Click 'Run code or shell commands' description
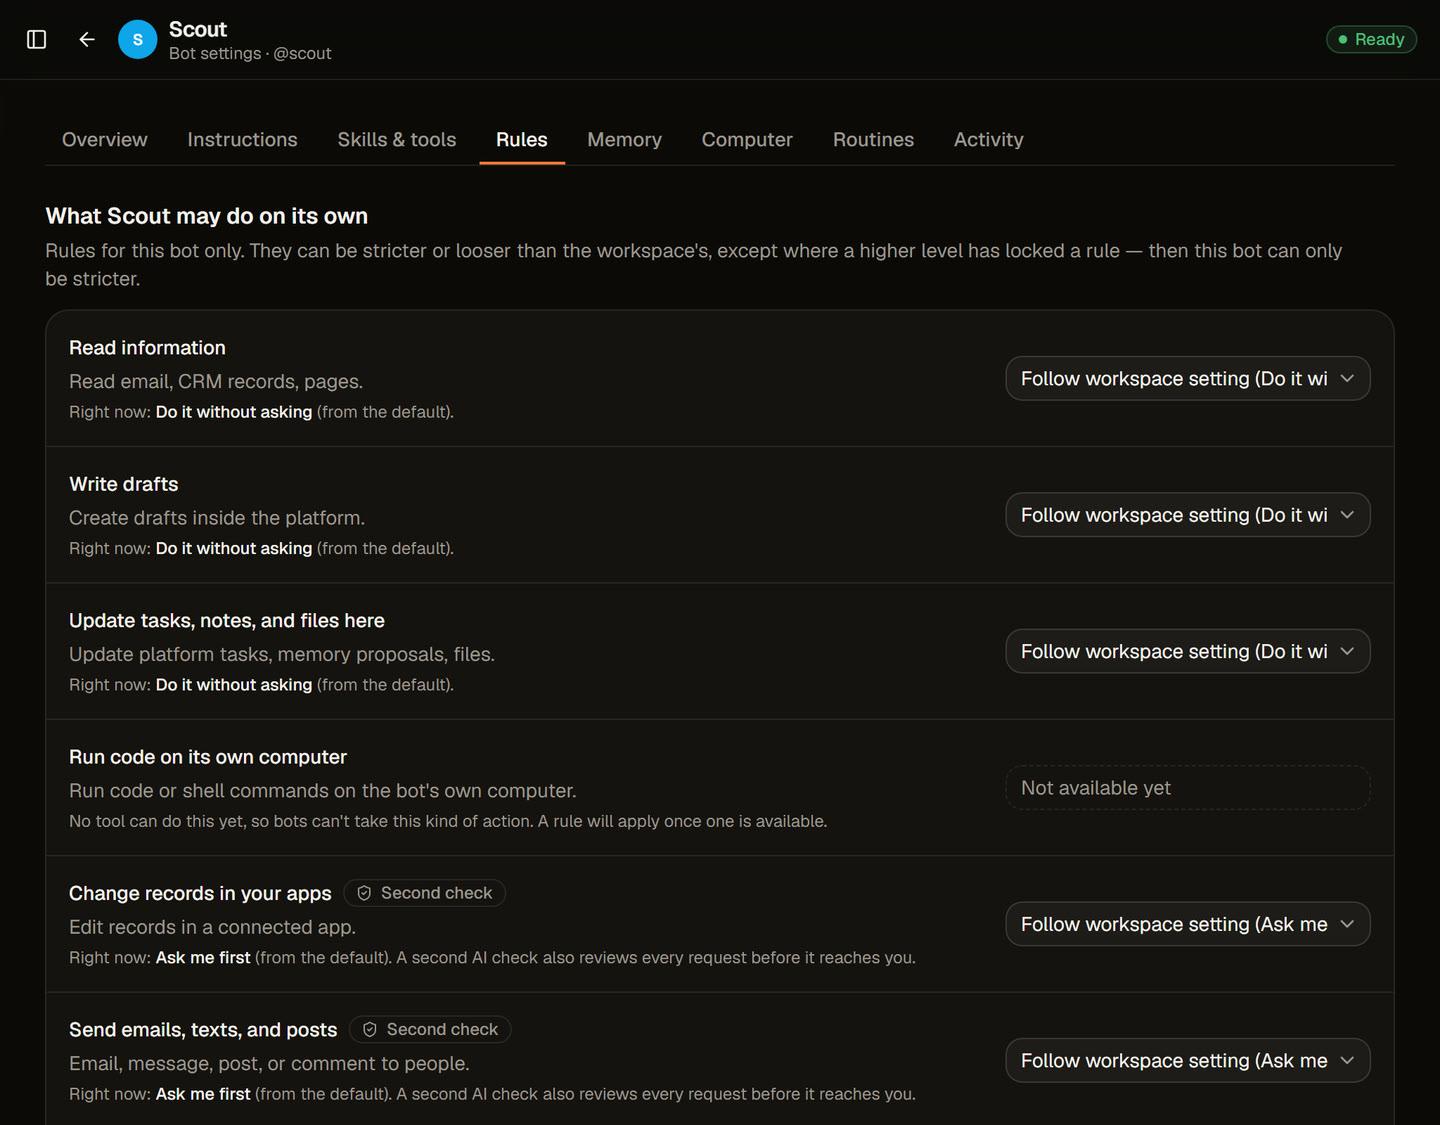The height and width of the screenshot is (1125, 1440). pos(323,790)
